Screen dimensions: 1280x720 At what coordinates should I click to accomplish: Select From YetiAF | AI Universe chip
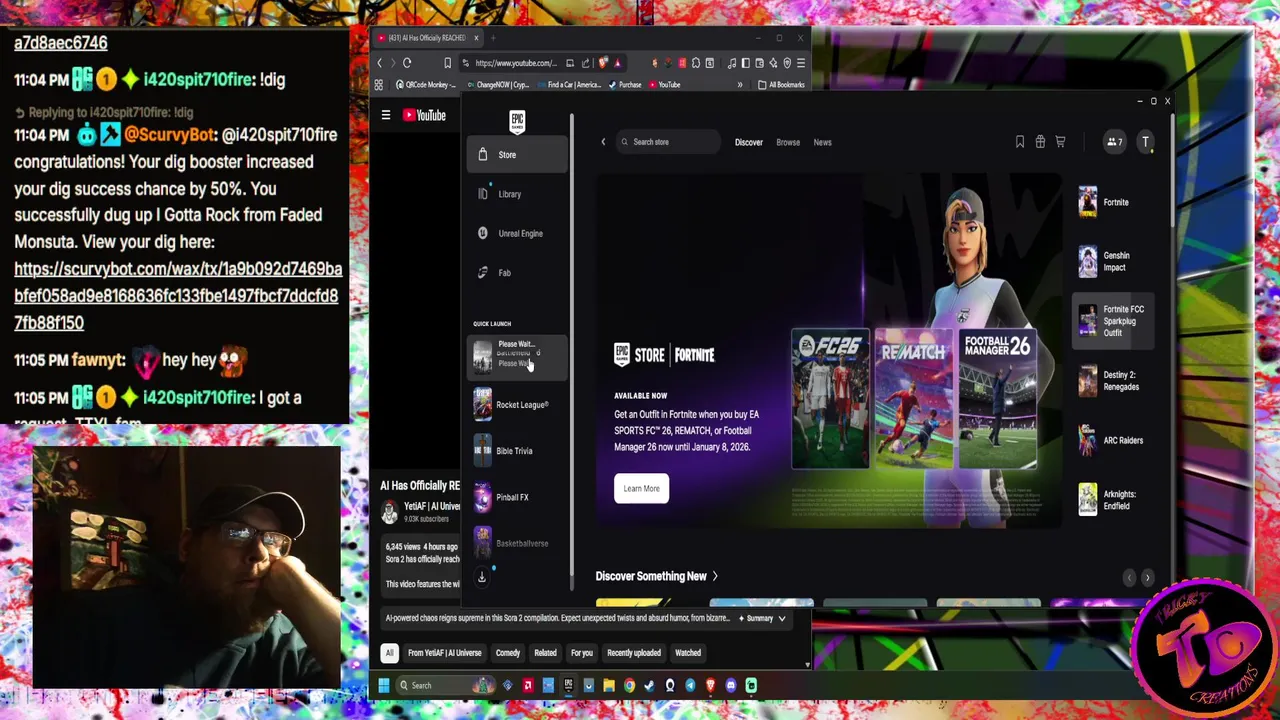point(444,653)
